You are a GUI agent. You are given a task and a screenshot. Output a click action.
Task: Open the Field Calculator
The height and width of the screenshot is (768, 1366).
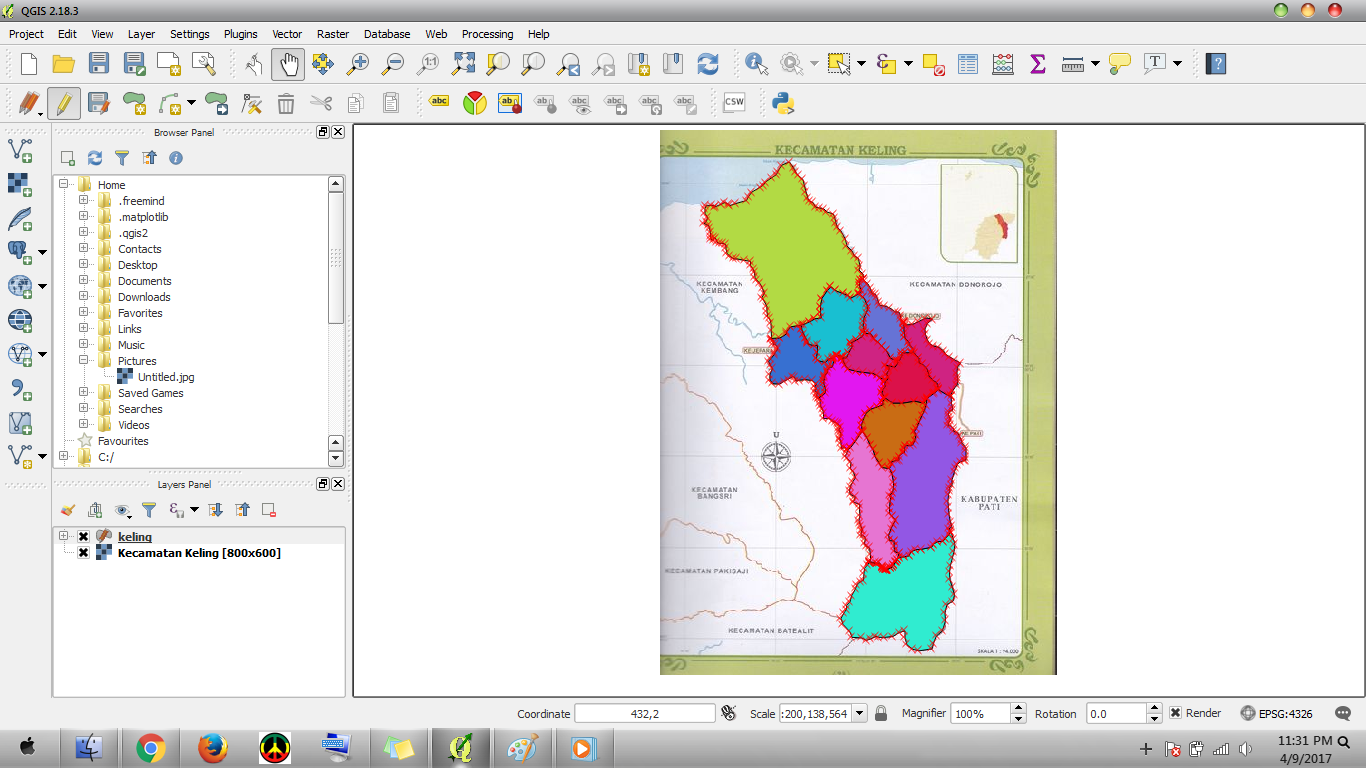coord(1002,63)
